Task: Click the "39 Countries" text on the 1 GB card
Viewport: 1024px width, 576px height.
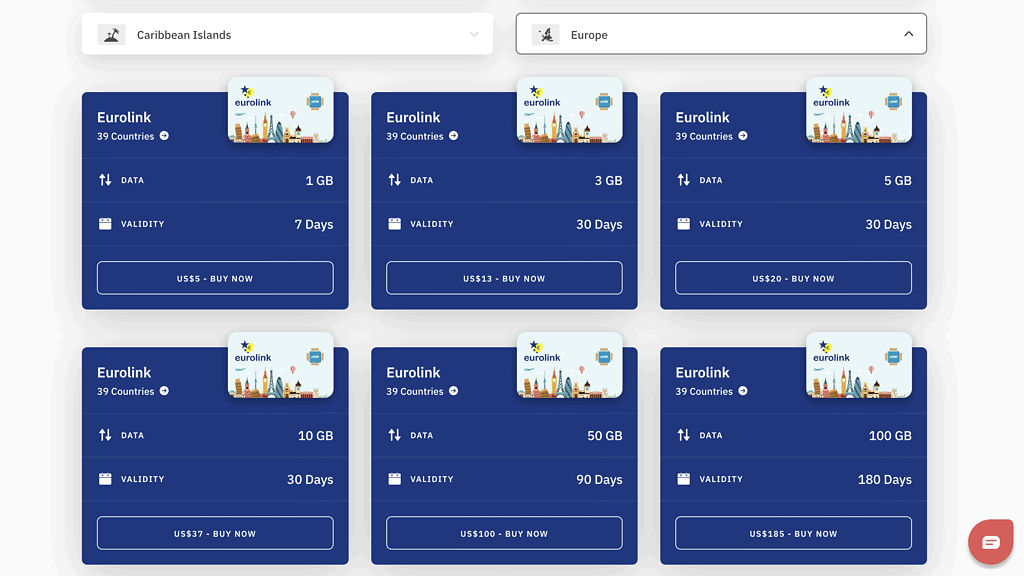Action: point(126,136)
